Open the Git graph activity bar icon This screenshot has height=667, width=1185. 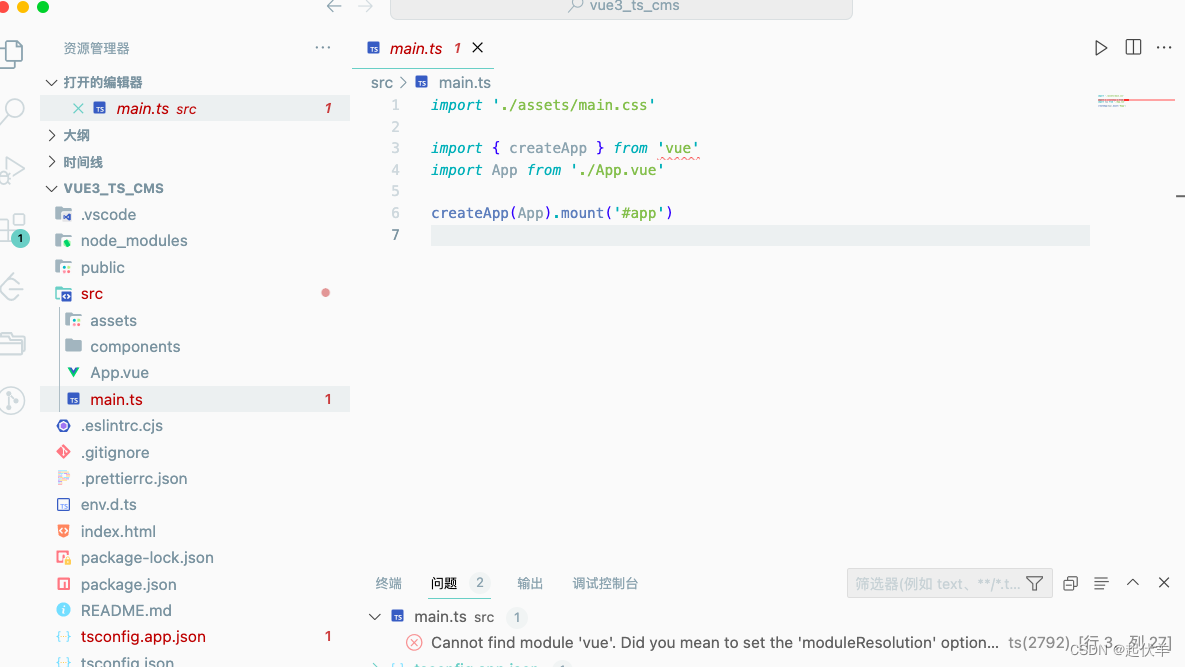[x=13, y=400]
